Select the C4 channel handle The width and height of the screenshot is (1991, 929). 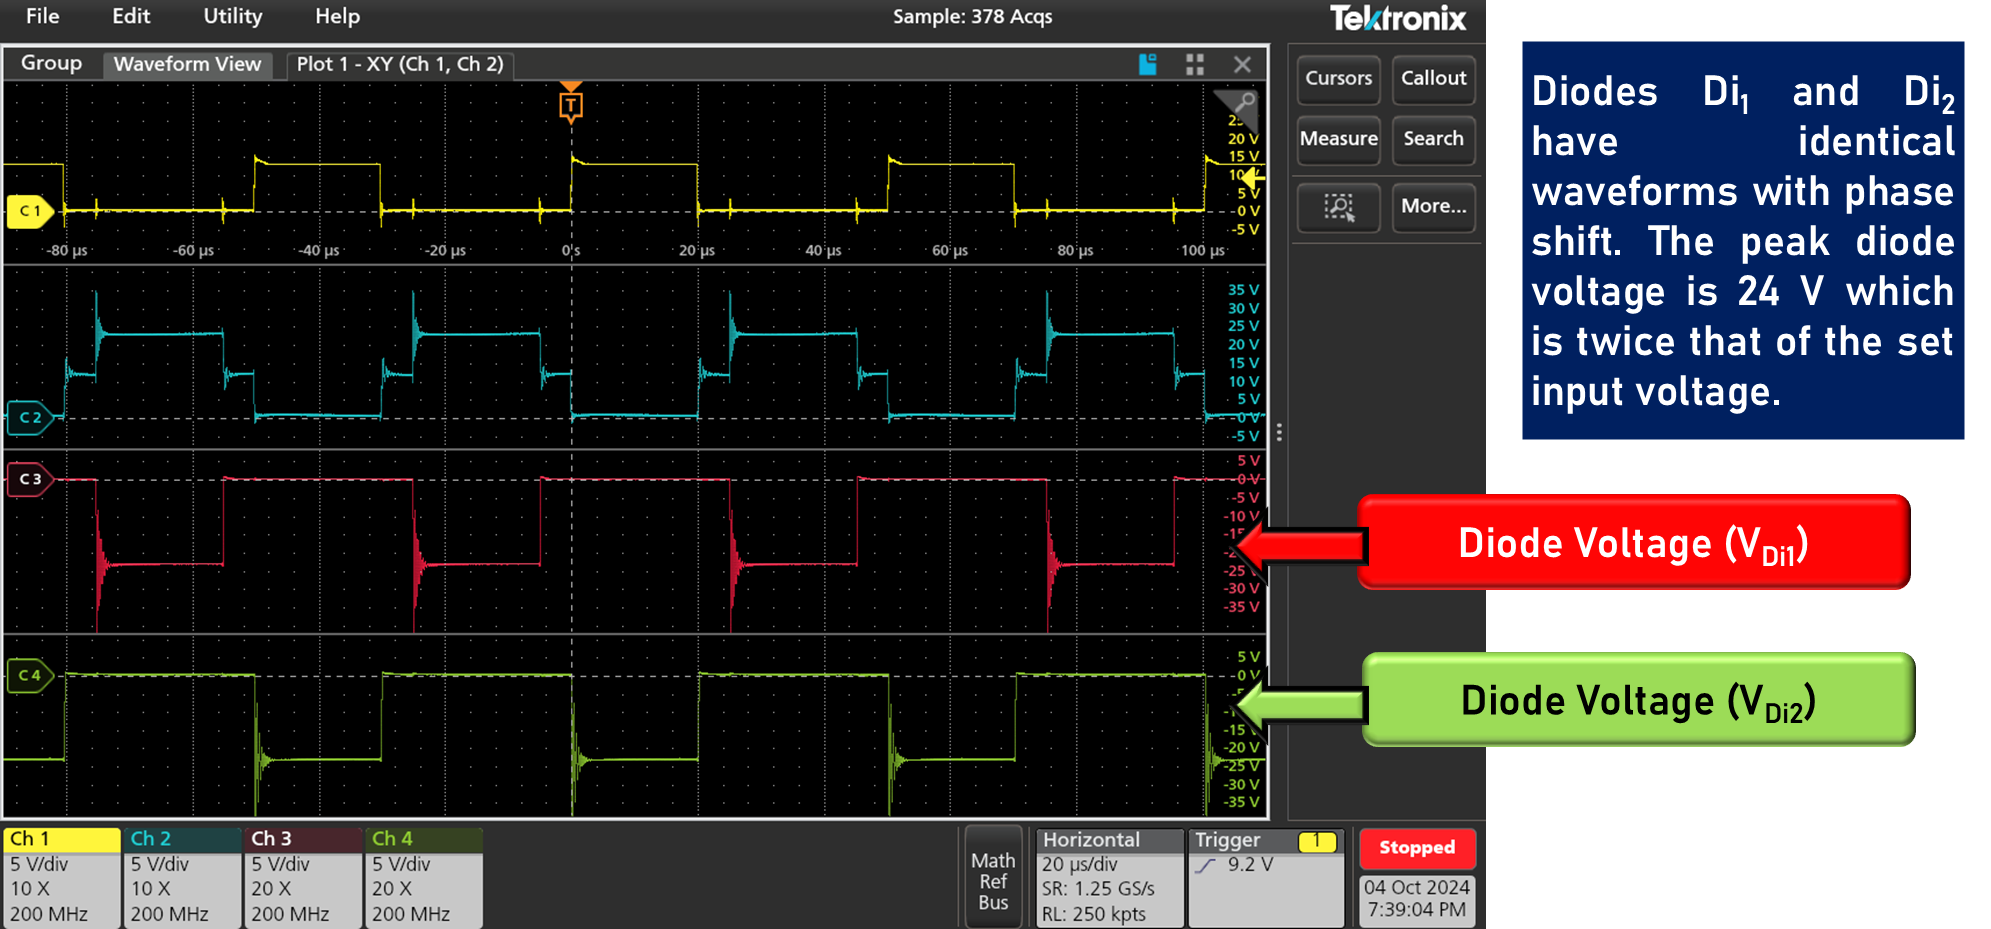click(31, 675)
